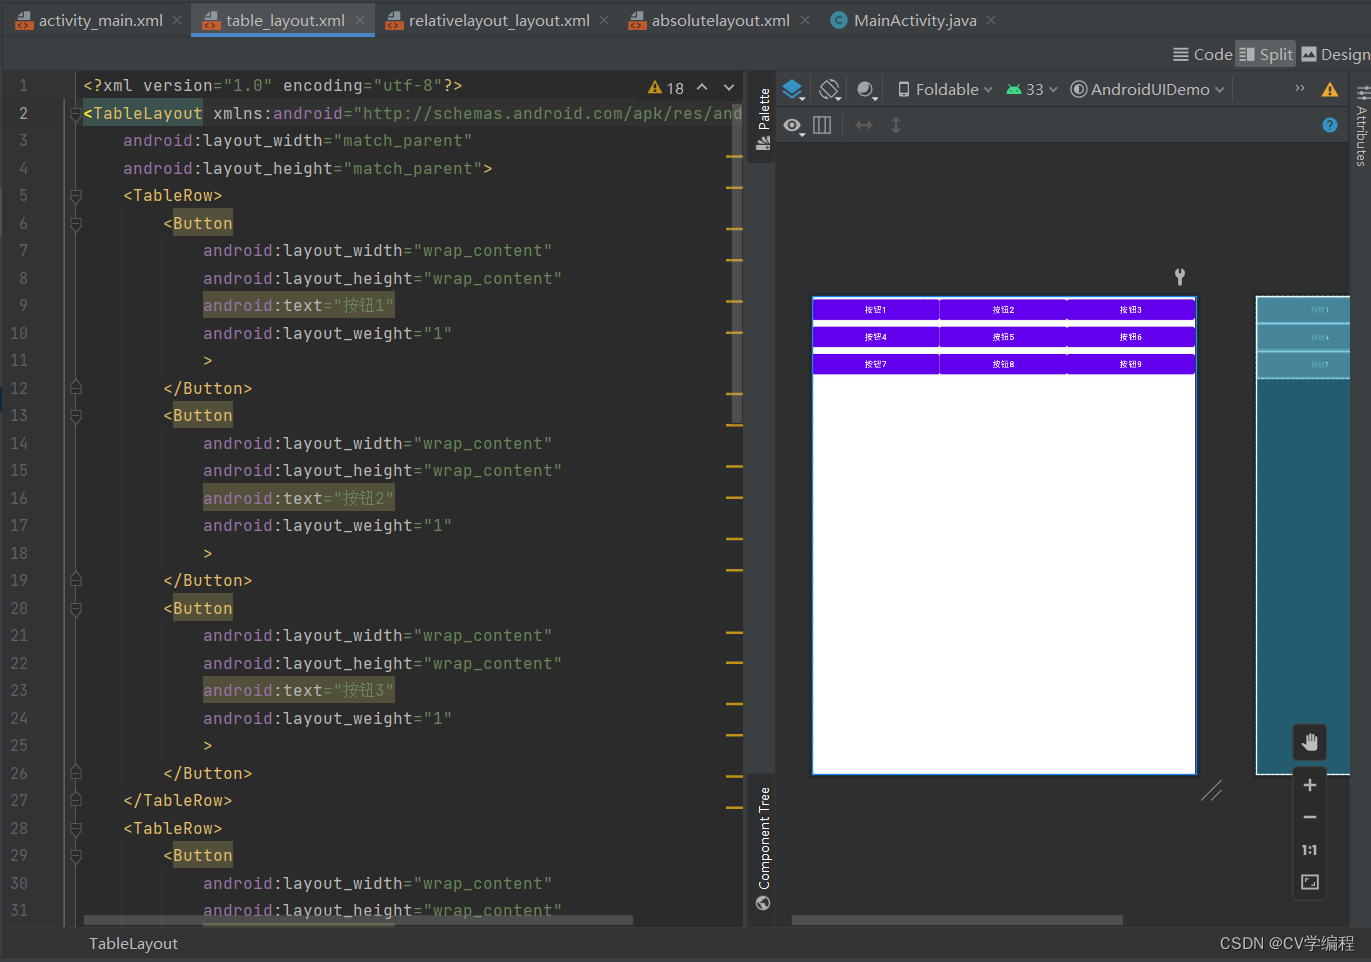
Task: Close the table_layout.xml tab
Action: coord(360,20)
